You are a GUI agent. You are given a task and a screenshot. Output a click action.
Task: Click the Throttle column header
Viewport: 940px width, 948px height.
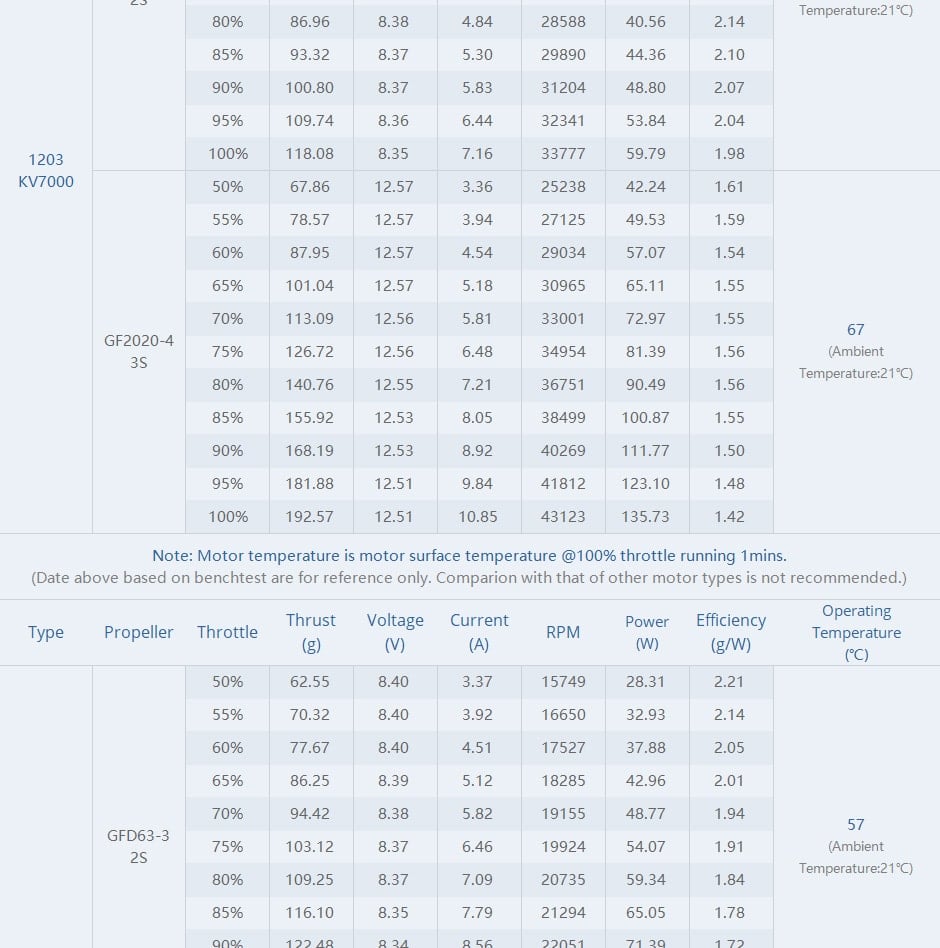tap(227, 632)
